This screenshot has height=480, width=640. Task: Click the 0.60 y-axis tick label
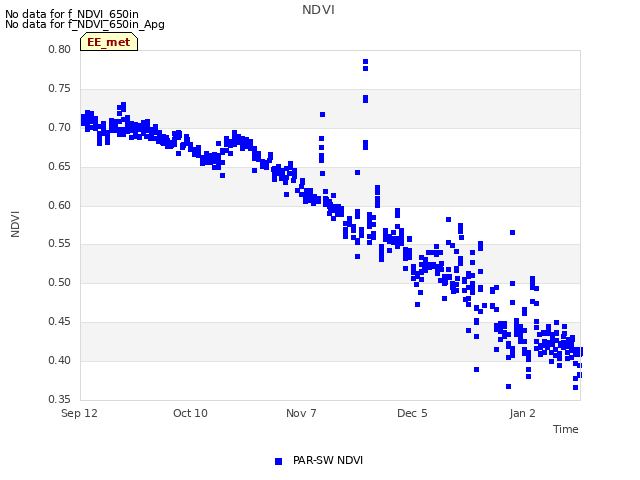60,205
